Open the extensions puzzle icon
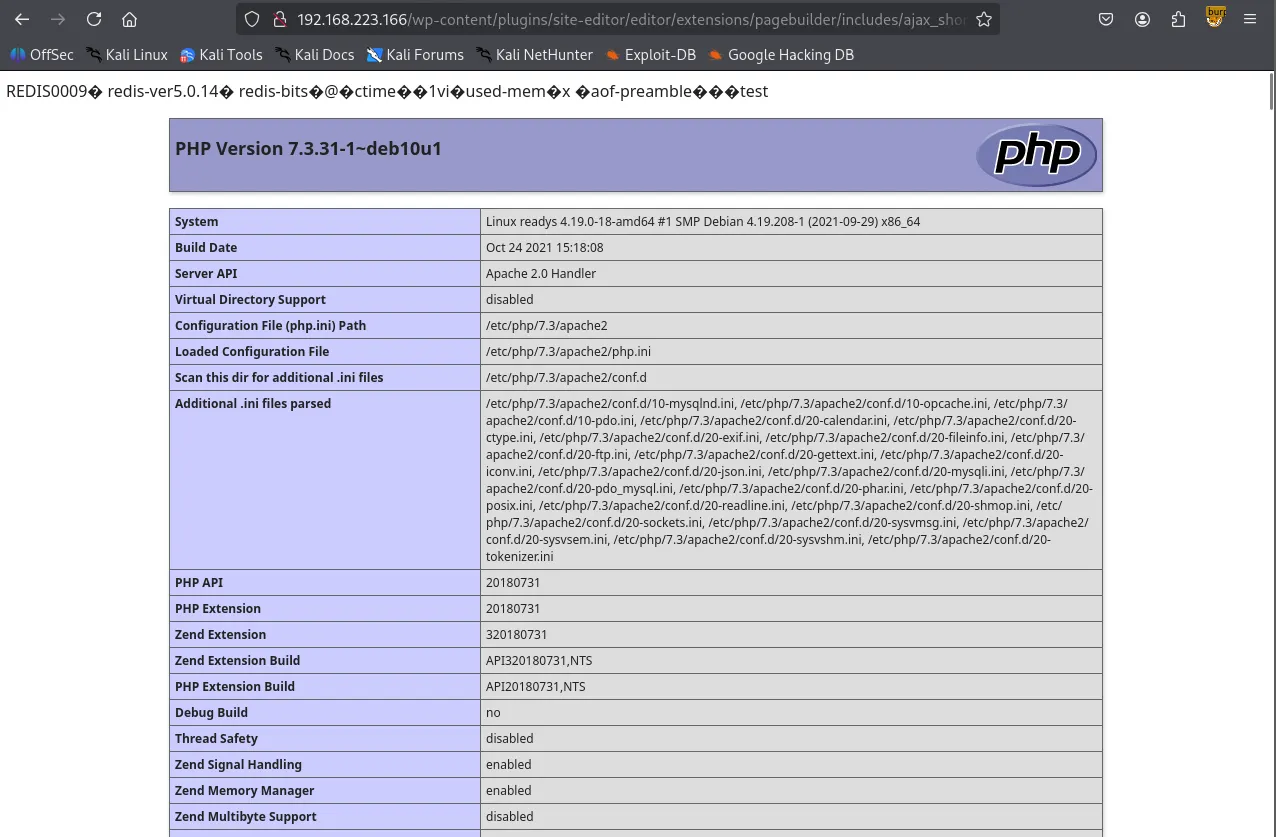The image size is (1276, 837). pos(1178,19)
